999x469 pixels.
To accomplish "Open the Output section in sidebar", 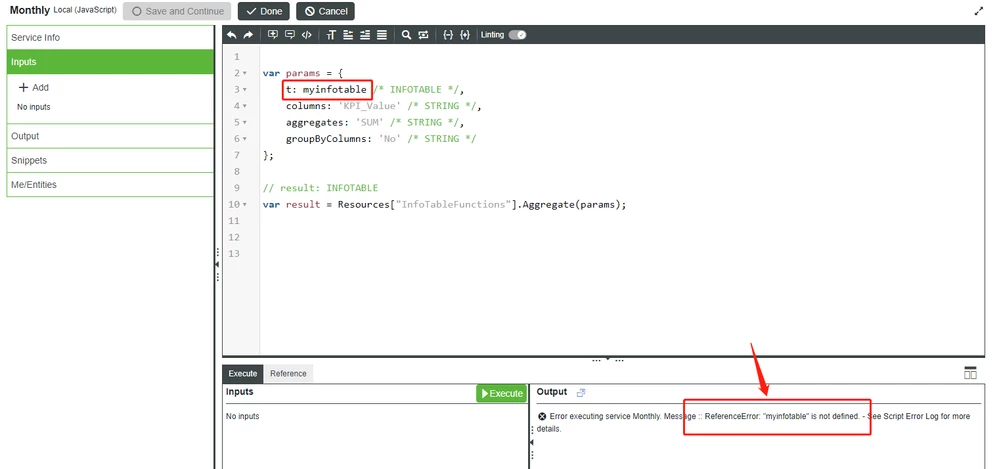I will (110, 136).
